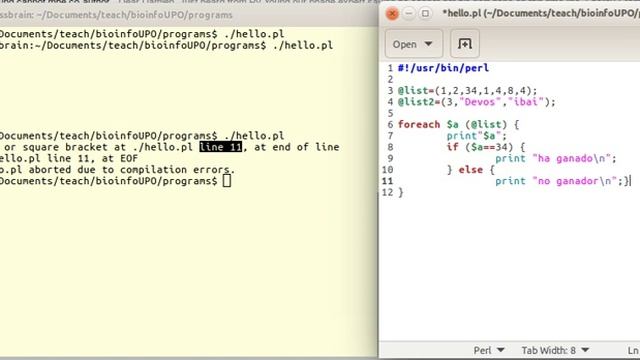Viewport: 640px width, 360px height.
Task: Close the hello.pl gedit window
Action: pyautogui.click(x=392, y=13)
